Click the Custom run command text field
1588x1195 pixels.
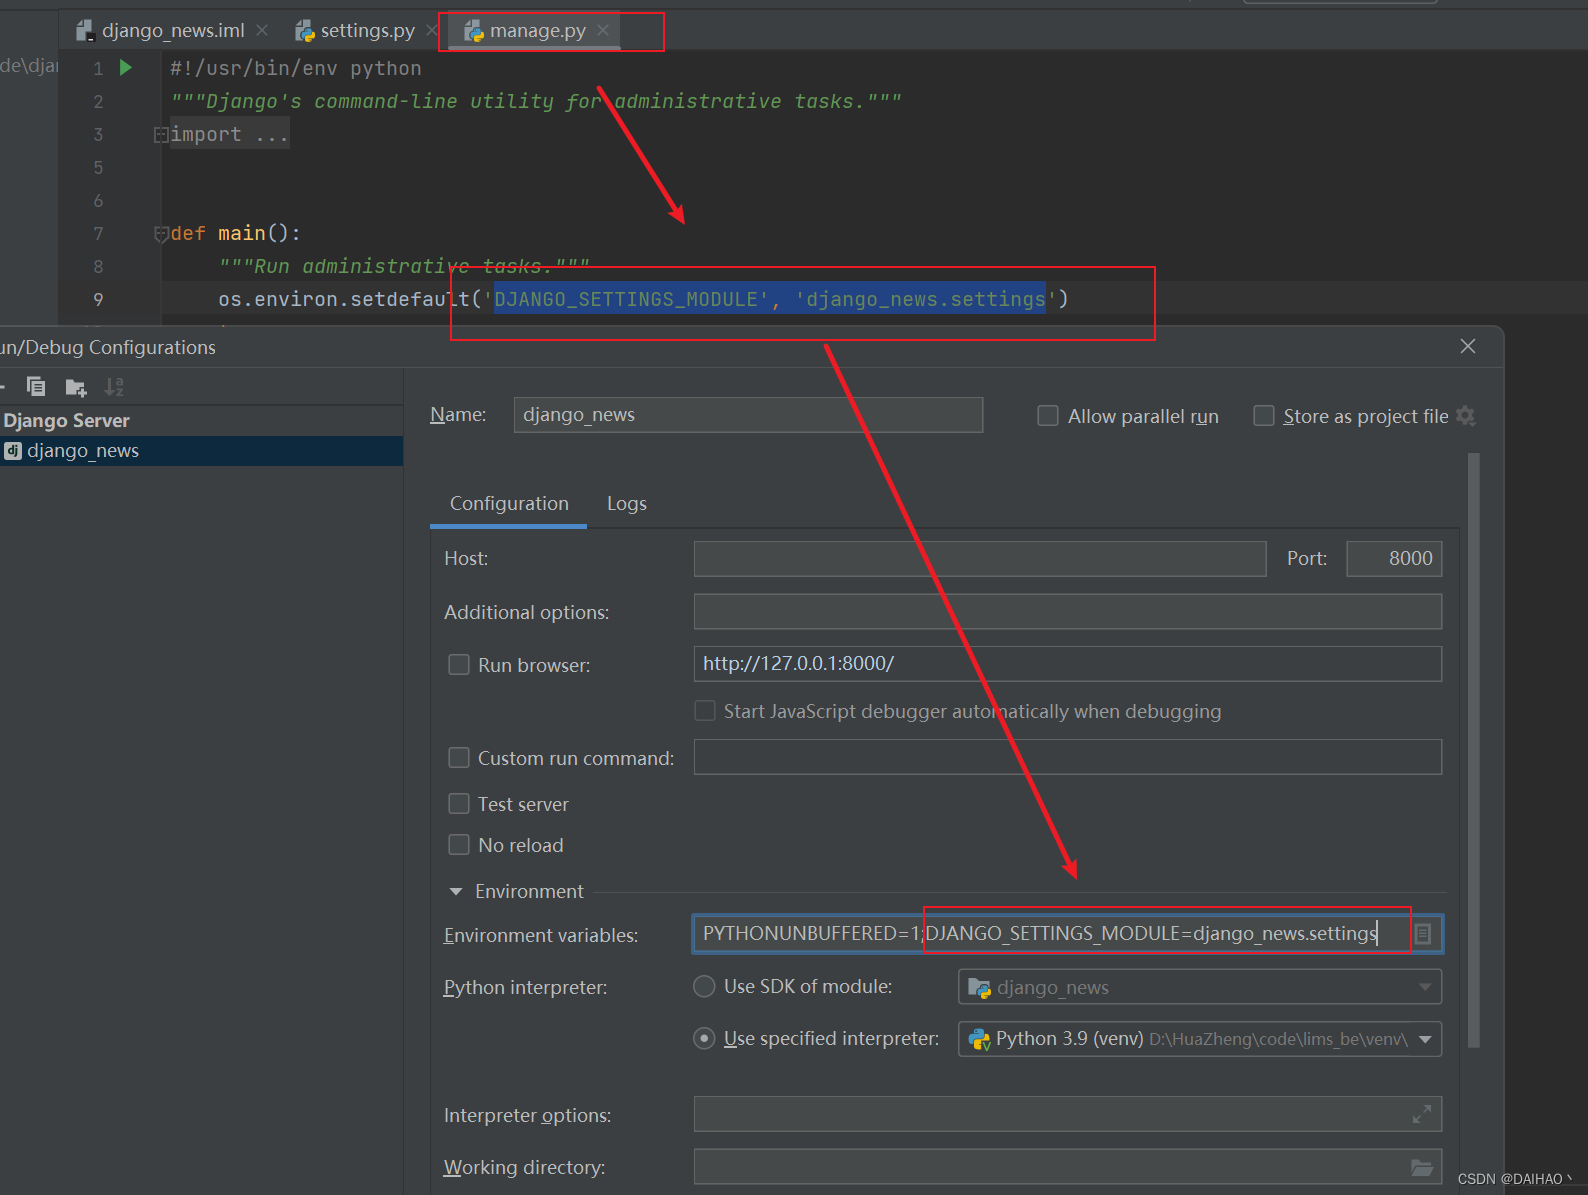[x=1068, y=757]
